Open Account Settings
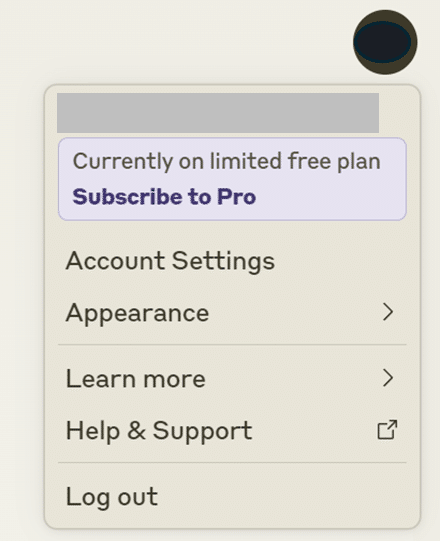The image size is (440, 541). click(x=232, y=261)
